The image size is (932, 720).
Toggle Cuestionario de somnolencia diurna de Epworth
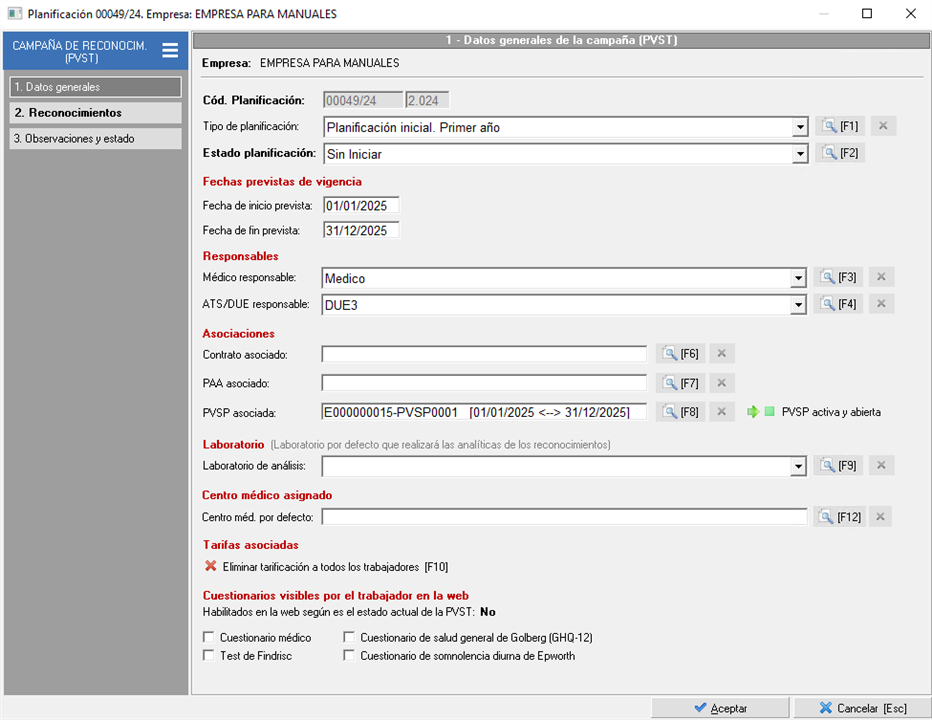tap(349, 656)
